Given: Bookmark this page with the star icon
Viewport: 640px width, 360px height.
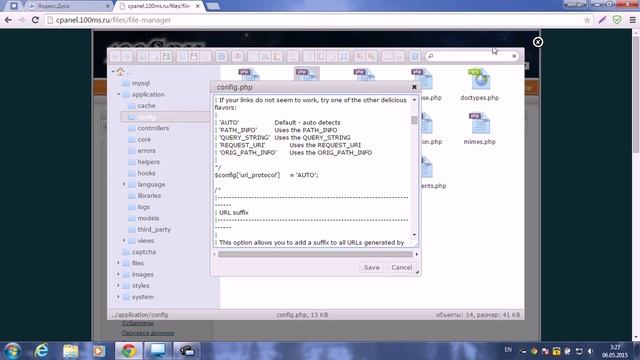Looking at the screenshot, I should 587,20.
